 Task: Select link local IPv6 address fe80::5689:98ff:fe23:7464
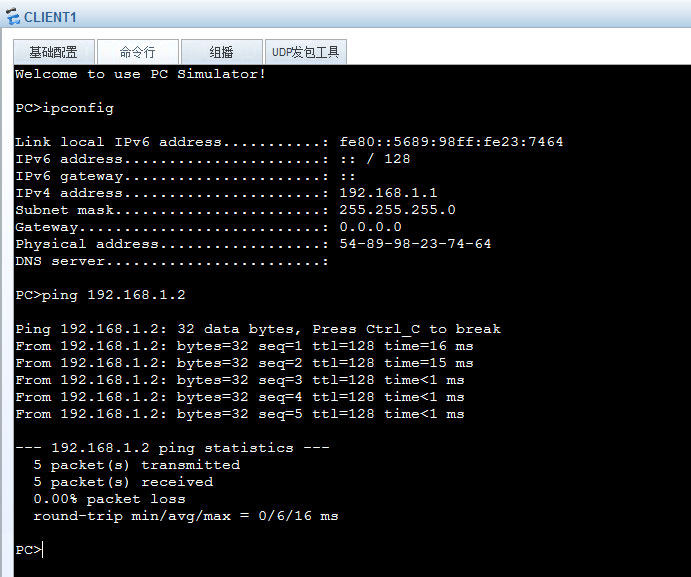[x=451, y=142]
